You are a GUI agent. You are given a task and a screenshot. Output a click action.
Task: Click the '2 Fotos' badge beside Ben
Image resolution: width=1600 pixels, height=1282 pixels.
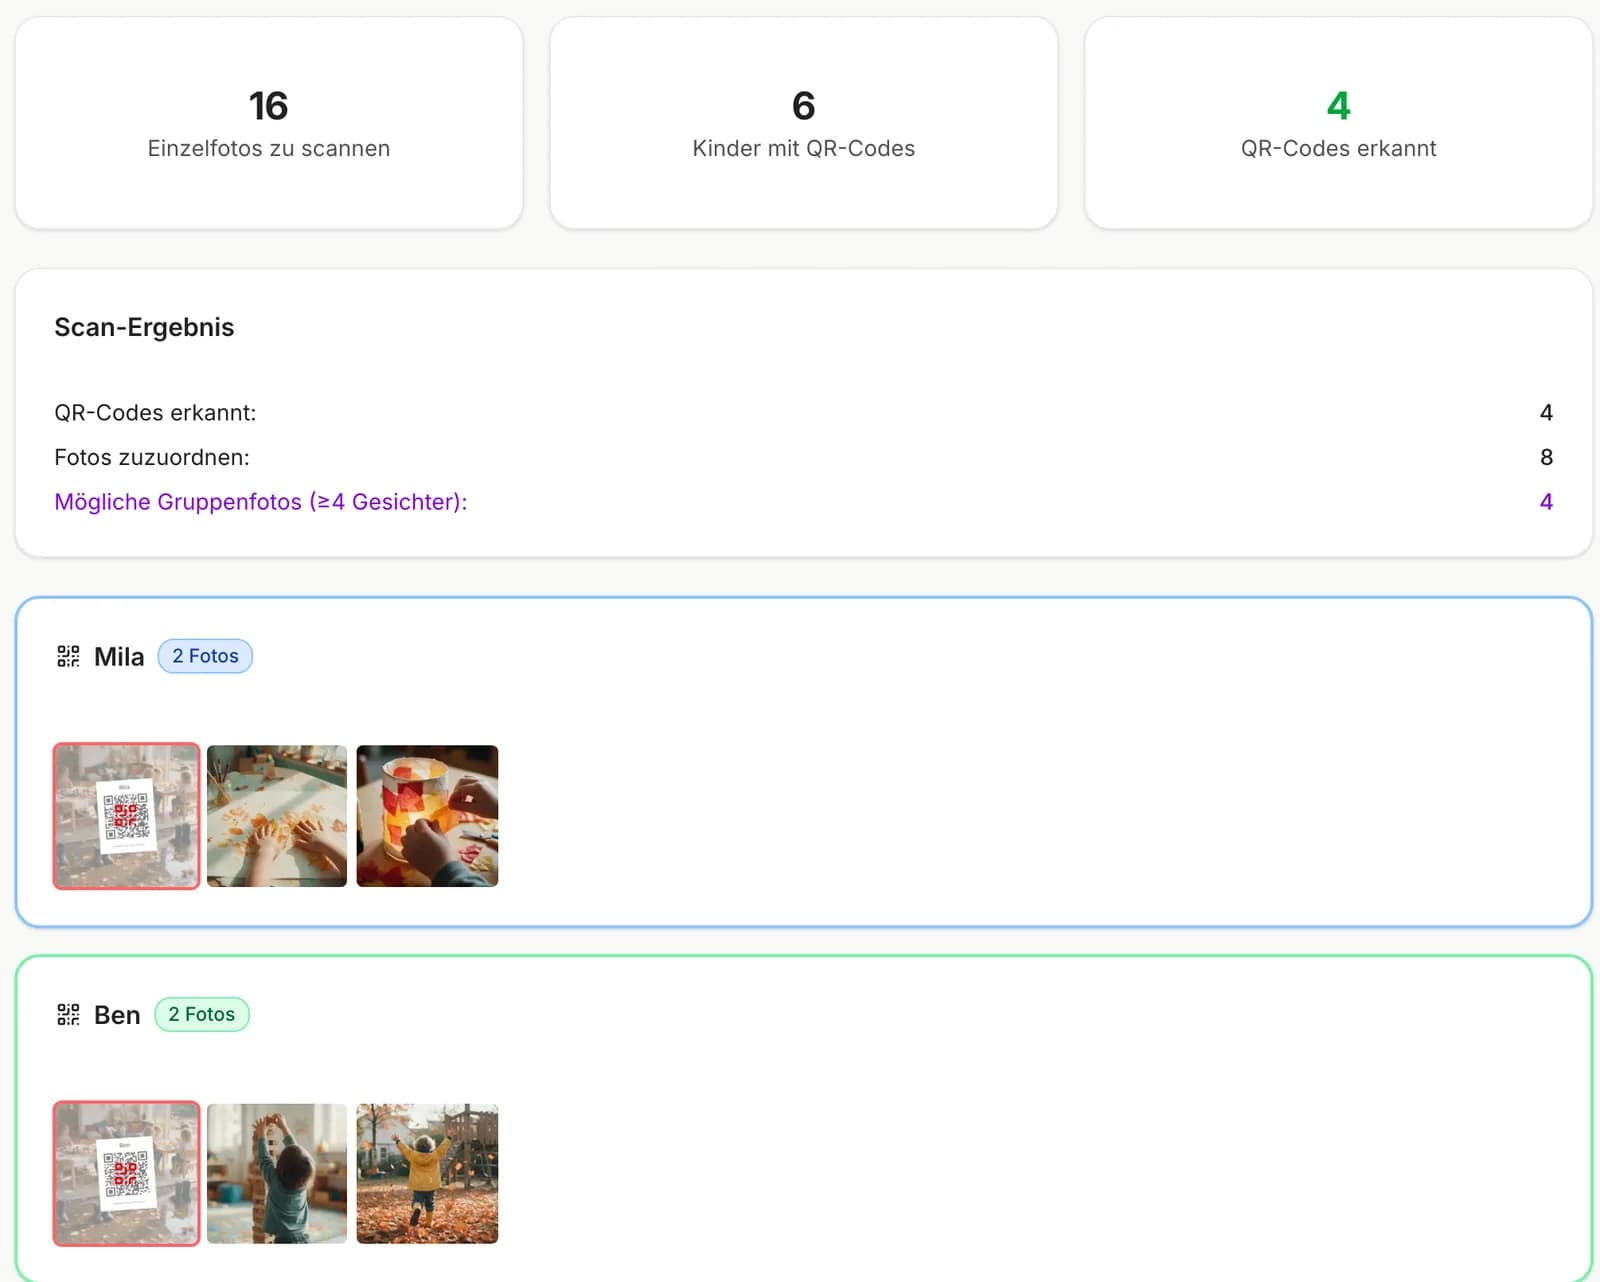point(201,1014)
